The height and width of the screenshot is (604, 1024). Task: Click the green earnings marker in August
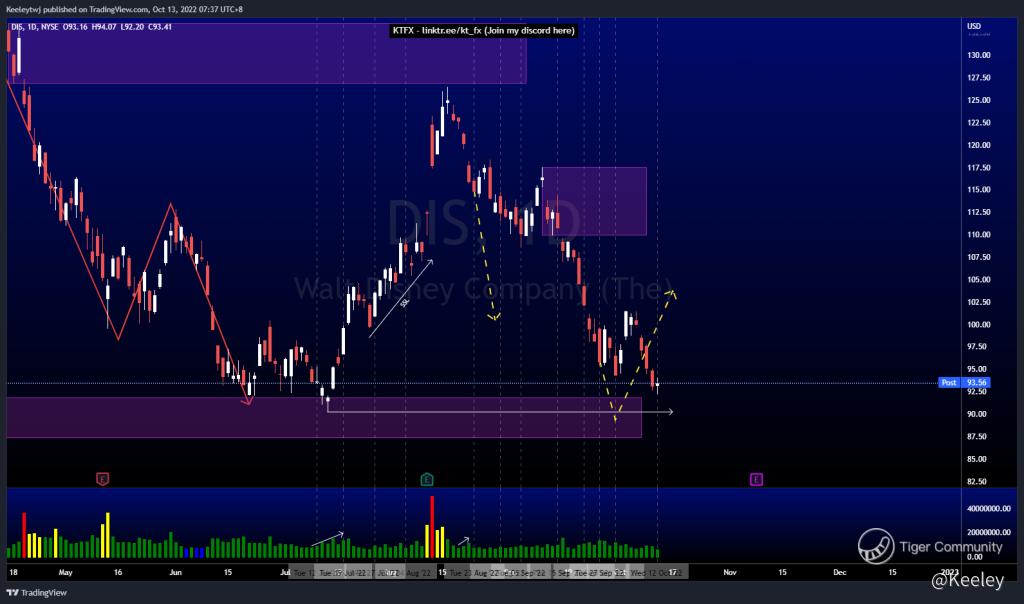click(x=426, y=479)
